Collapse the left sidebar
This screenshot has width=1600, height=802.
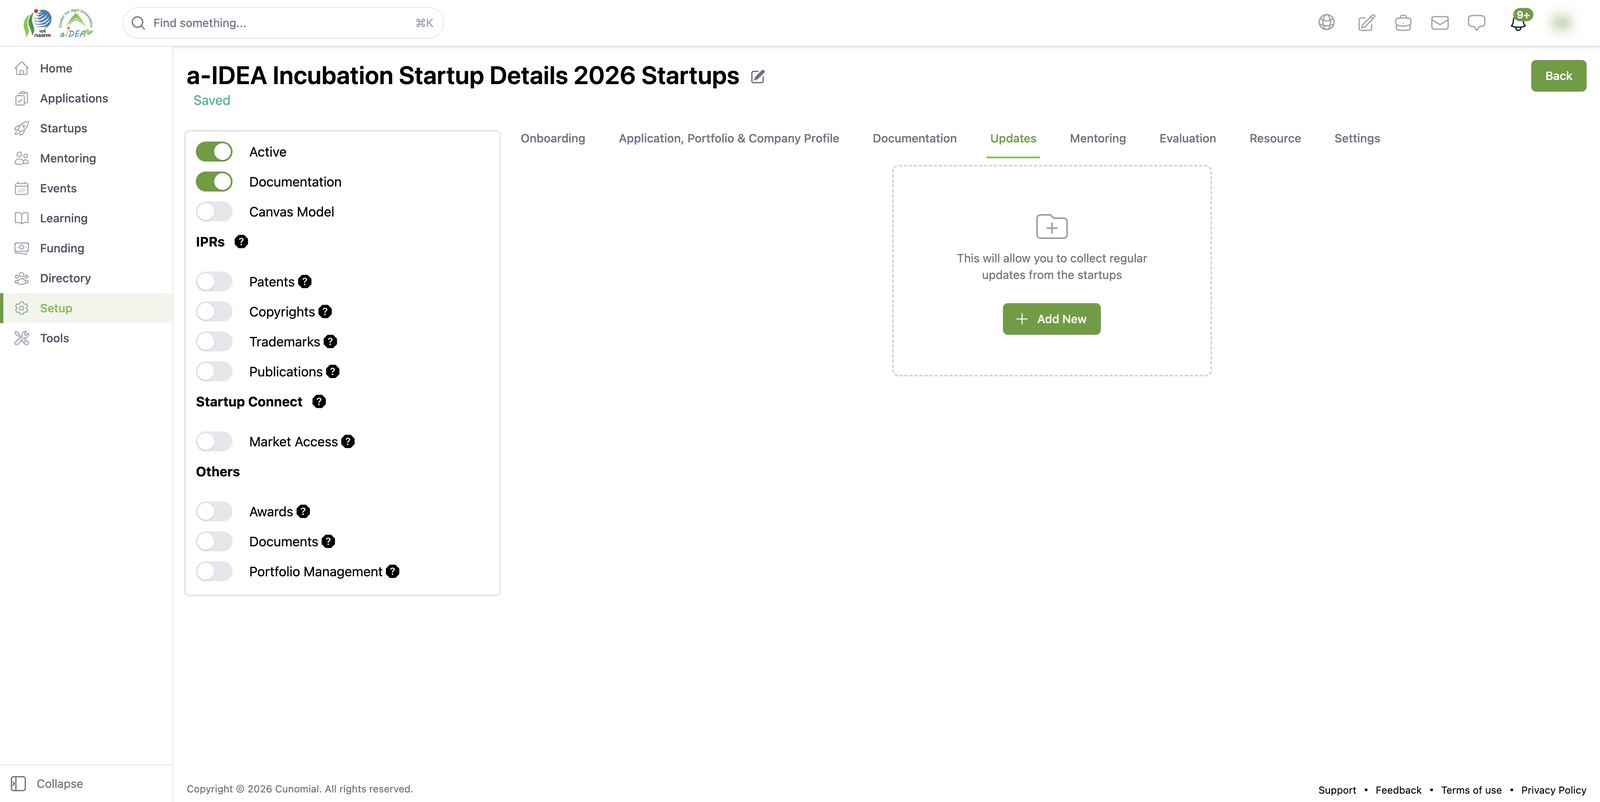47,784
